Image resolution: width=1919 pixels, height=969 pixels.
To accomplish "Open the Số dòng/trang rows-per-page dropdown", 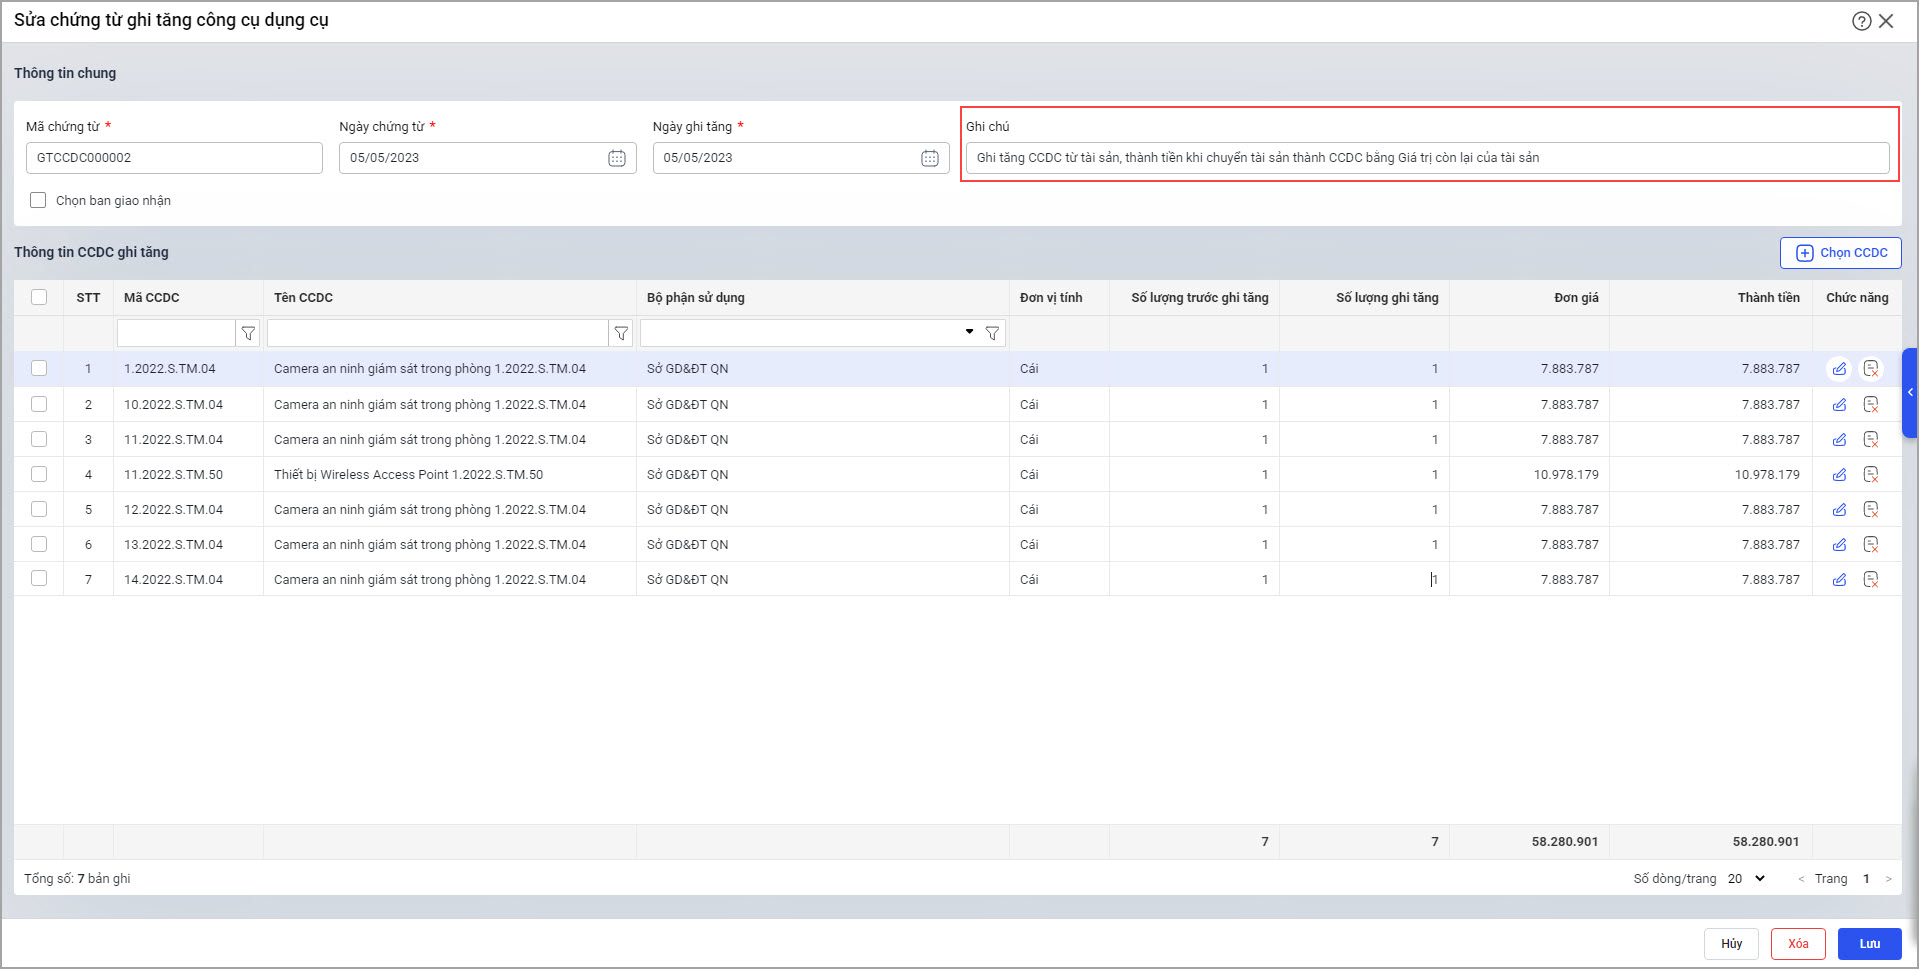I will [1746, 879].
